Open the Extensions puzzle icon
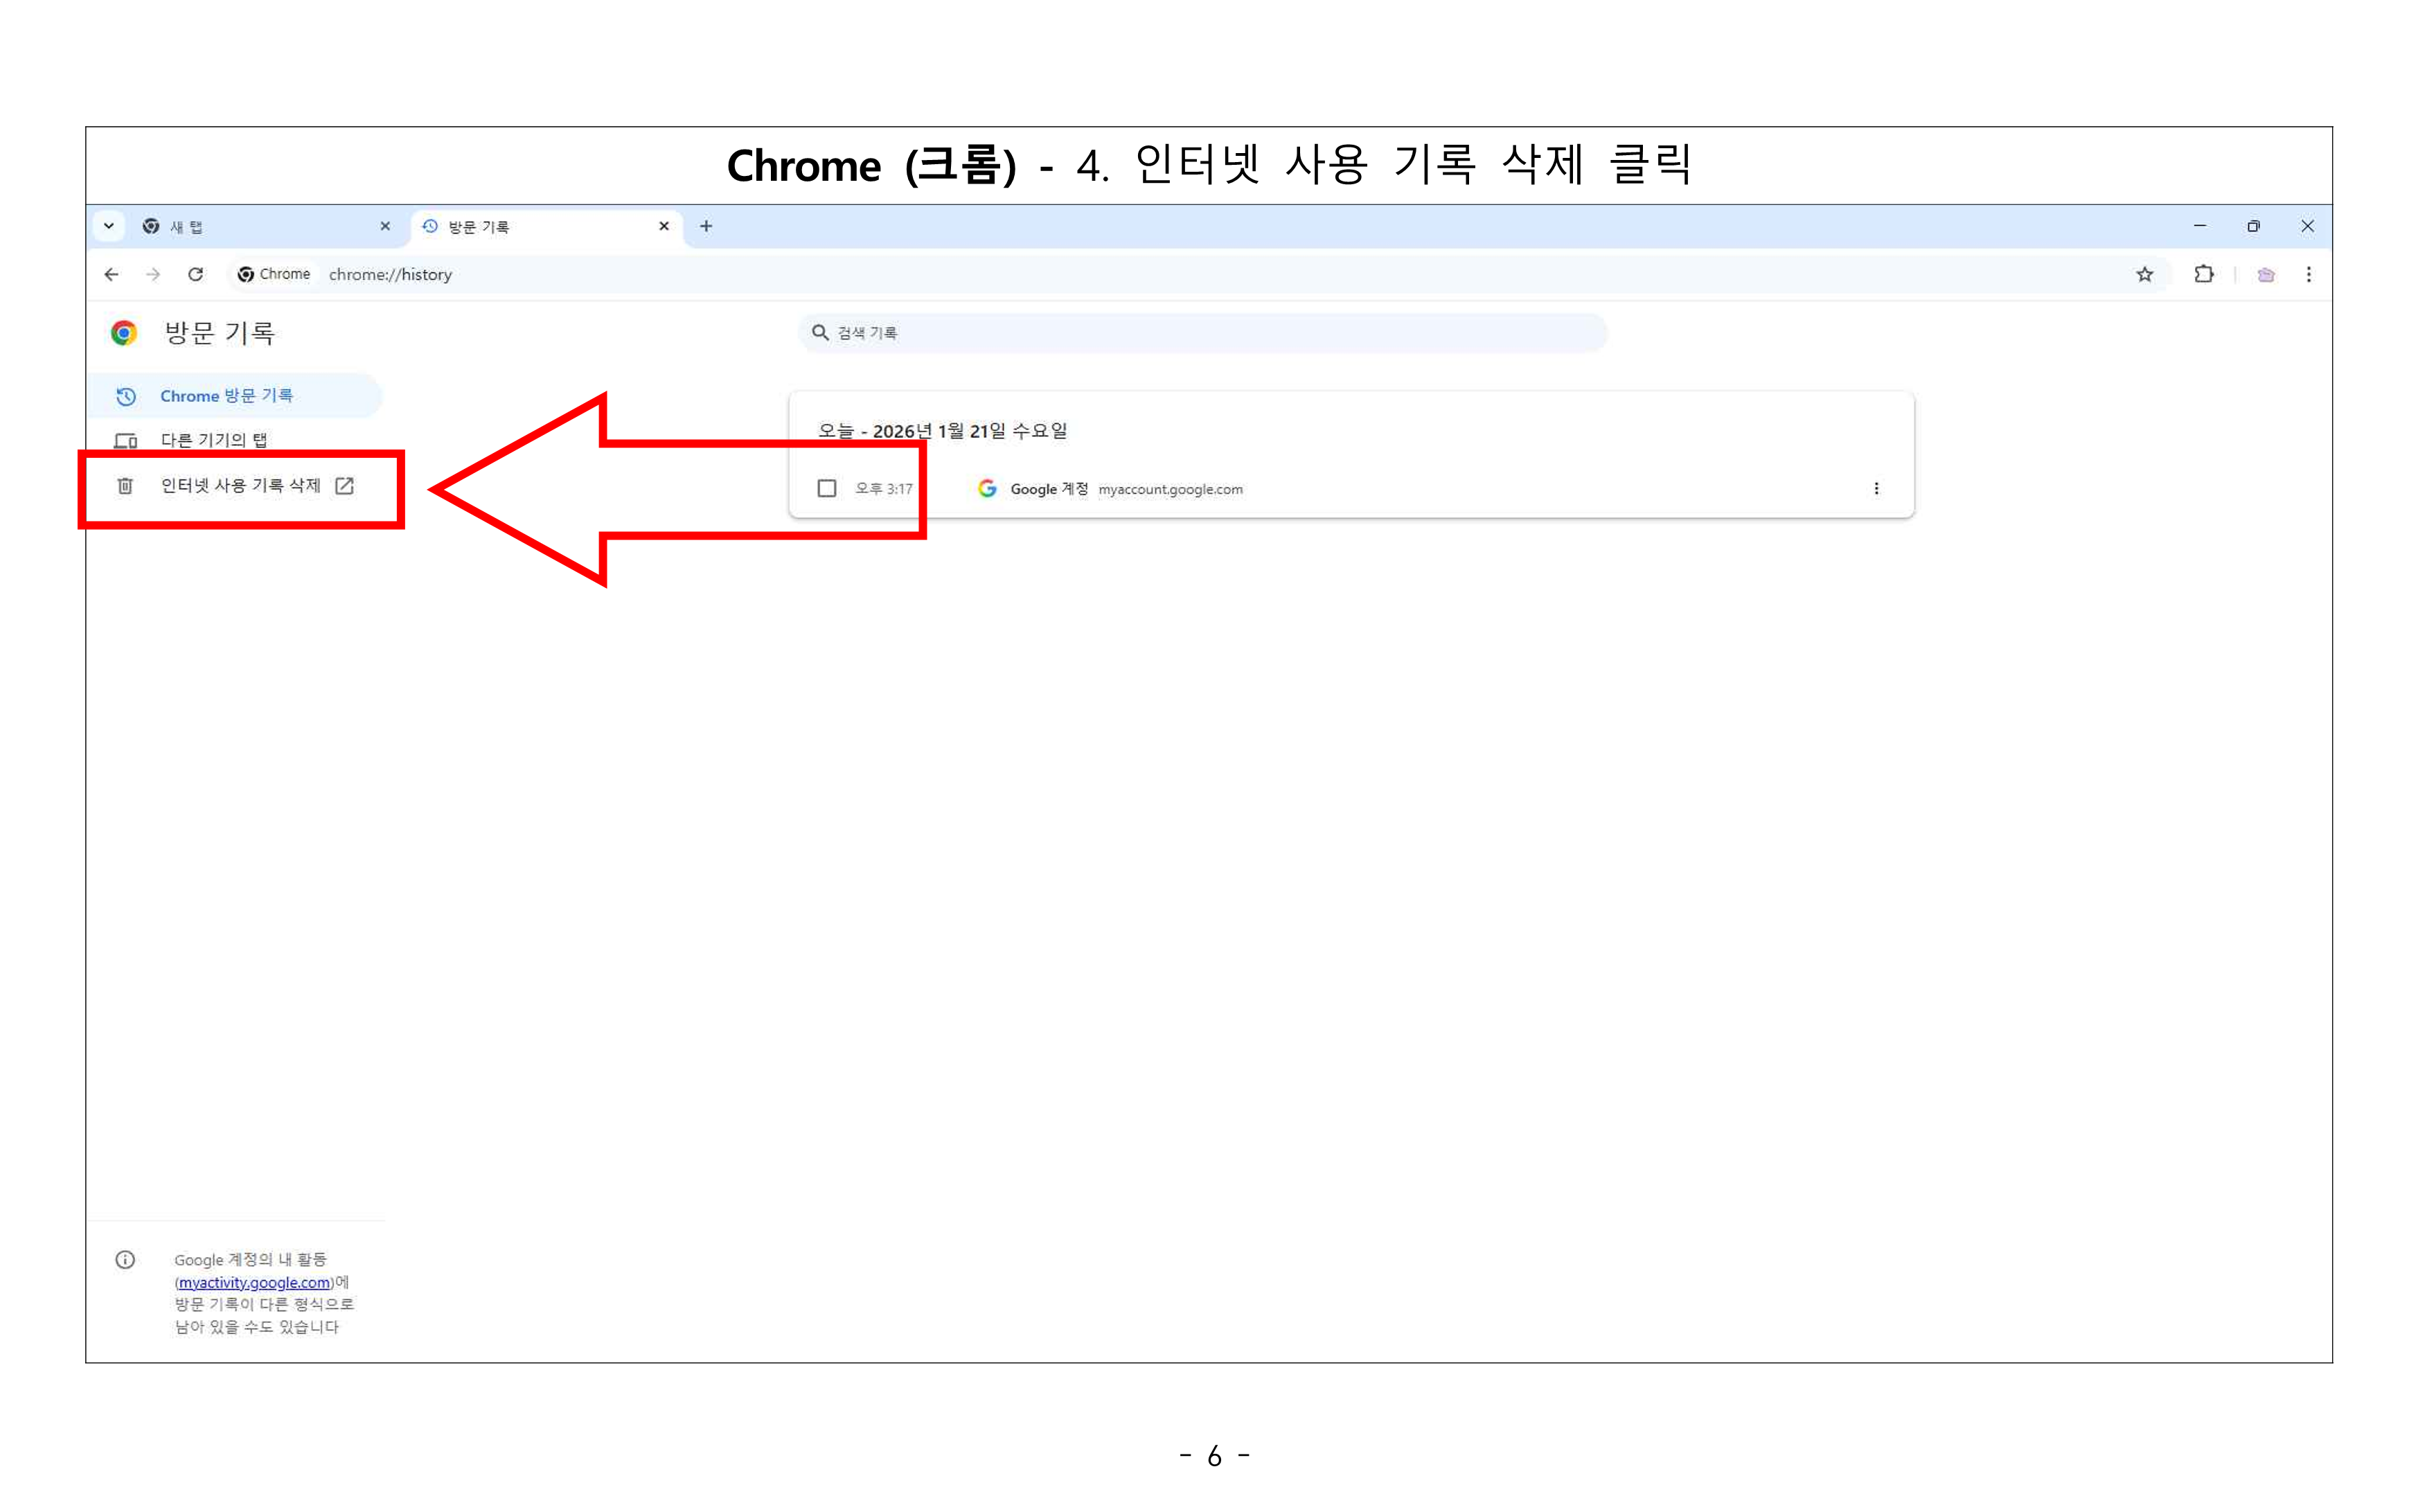The height and width of the screenshot is (1512, 2427). tap(2203, 274)
